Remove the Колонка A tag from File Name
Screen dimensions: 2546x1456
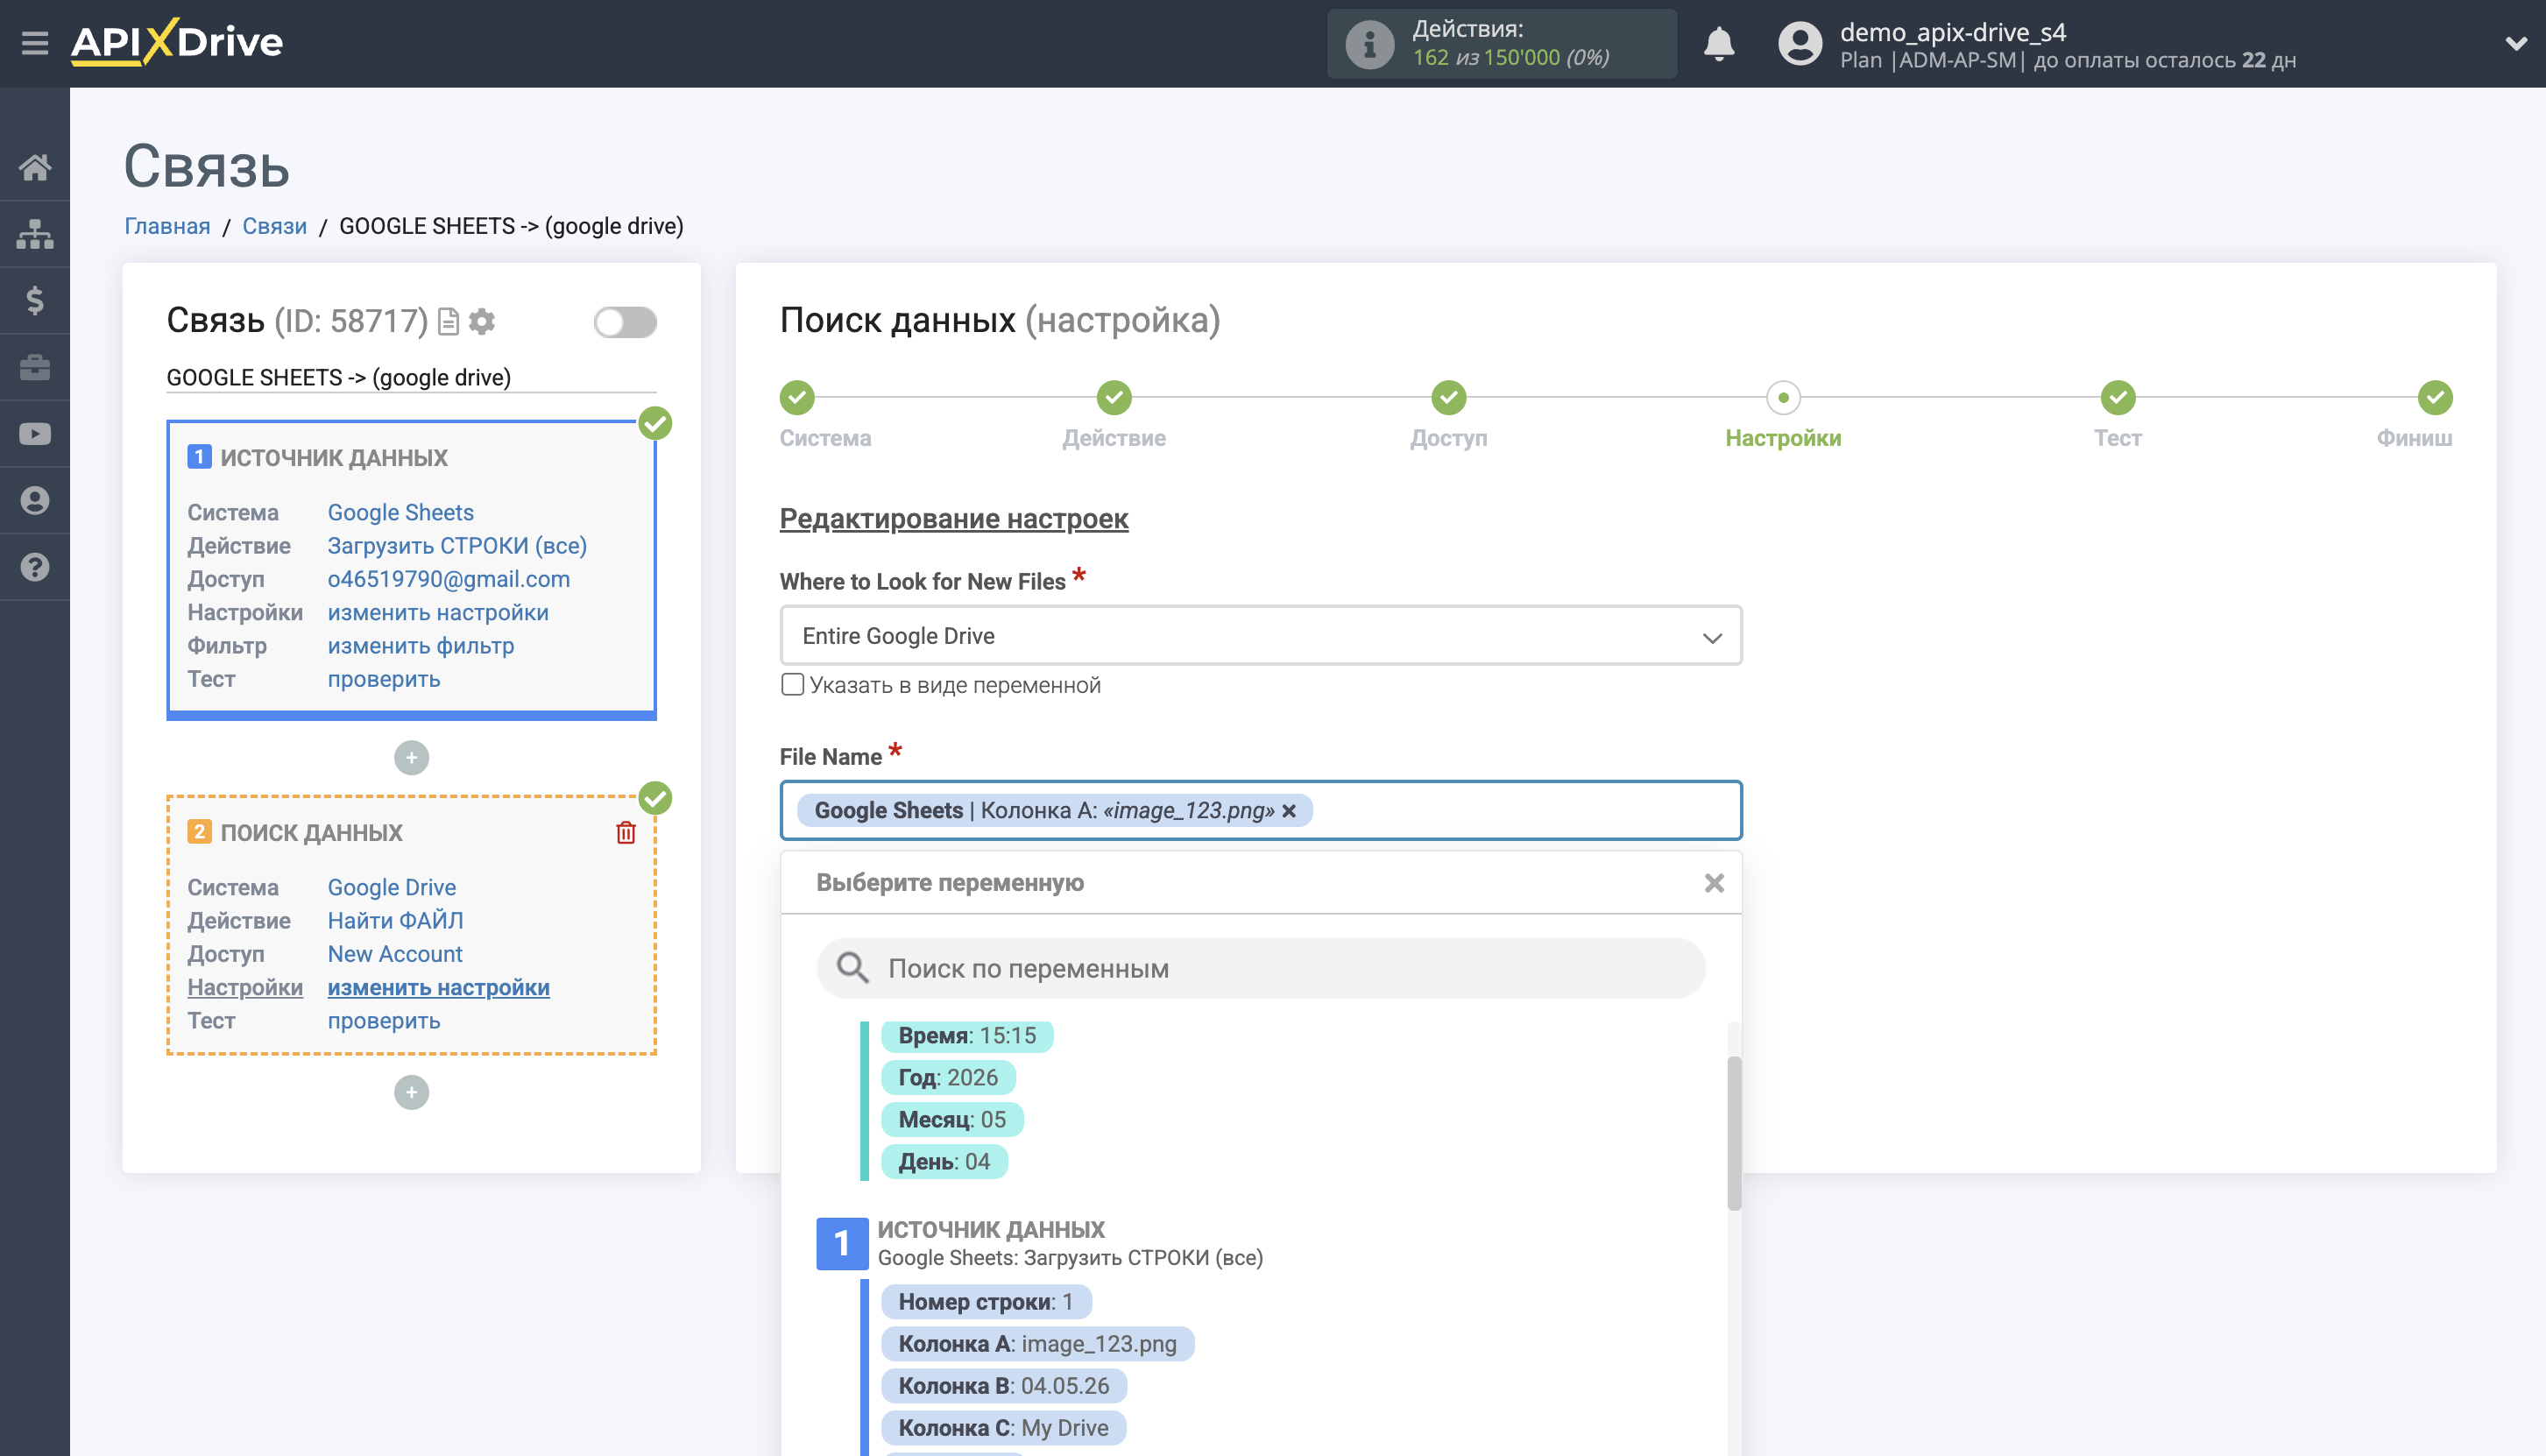tap(1289, 811)
